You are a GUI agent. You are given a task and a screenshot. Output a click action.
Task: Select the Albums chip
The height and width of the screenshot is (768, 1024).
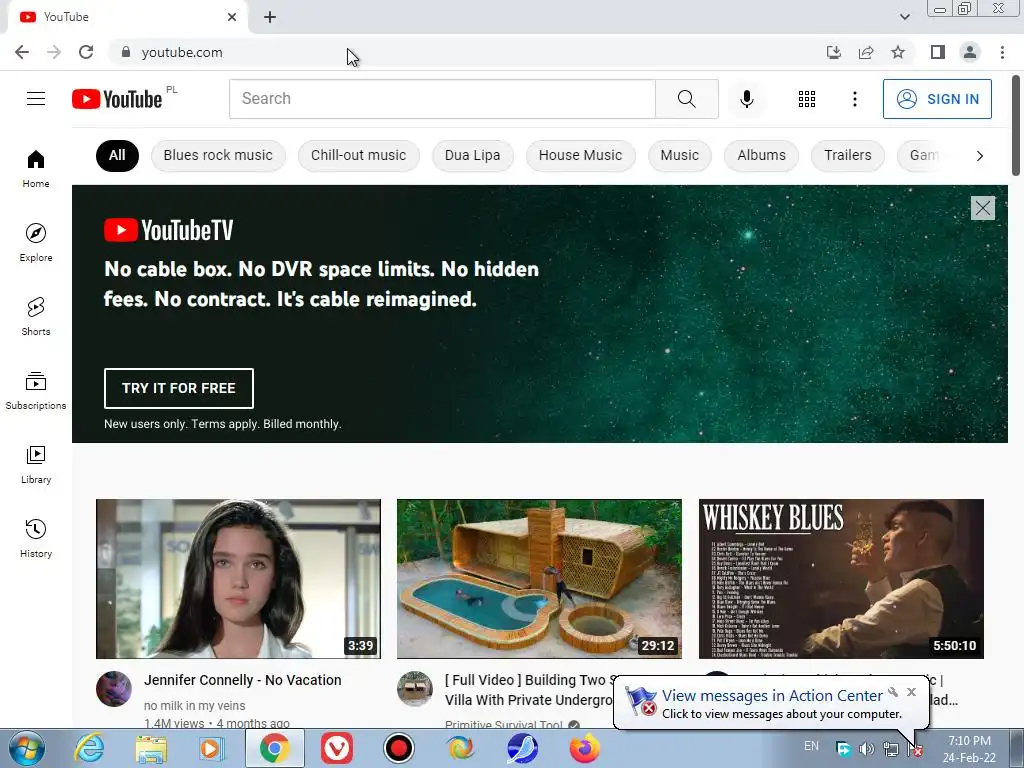point(761,155)
